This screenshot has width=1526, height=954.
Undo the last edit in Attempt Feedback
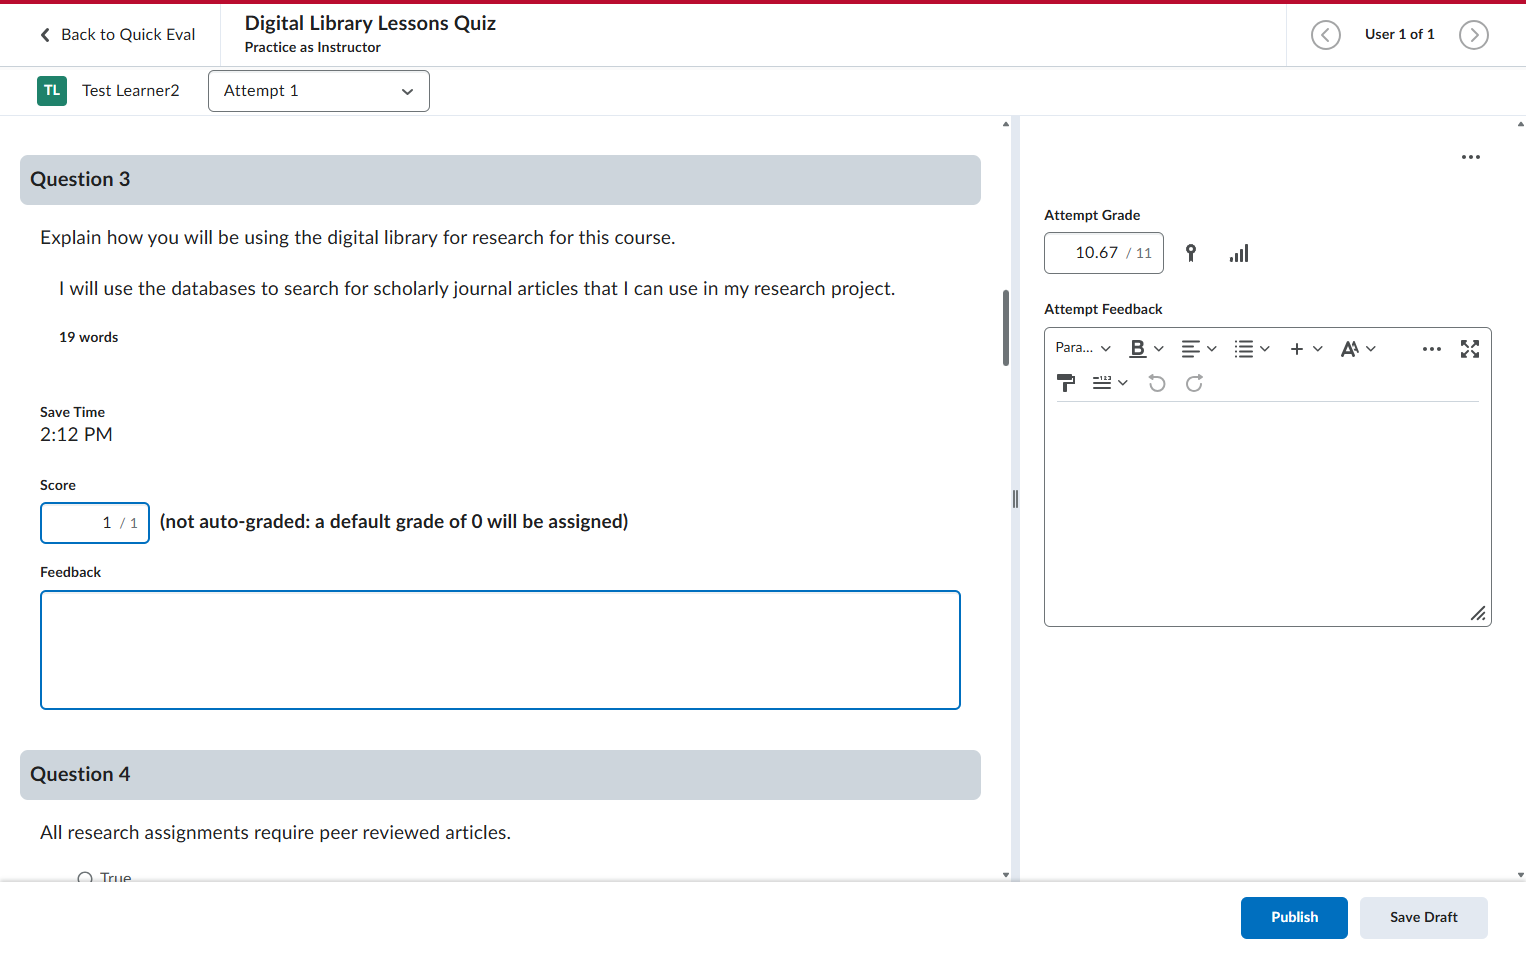click(1157, 383)
